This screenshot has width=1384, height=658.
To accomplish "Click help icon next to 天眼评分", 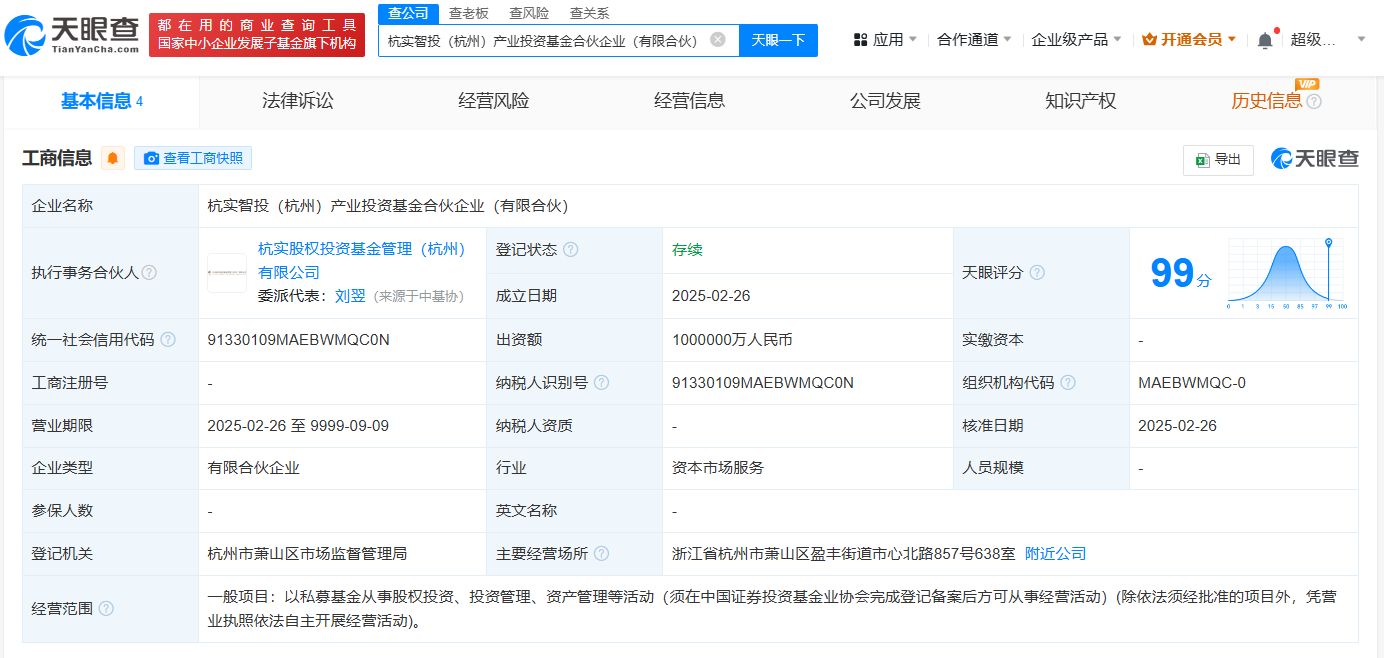I will click(1037, 273).
